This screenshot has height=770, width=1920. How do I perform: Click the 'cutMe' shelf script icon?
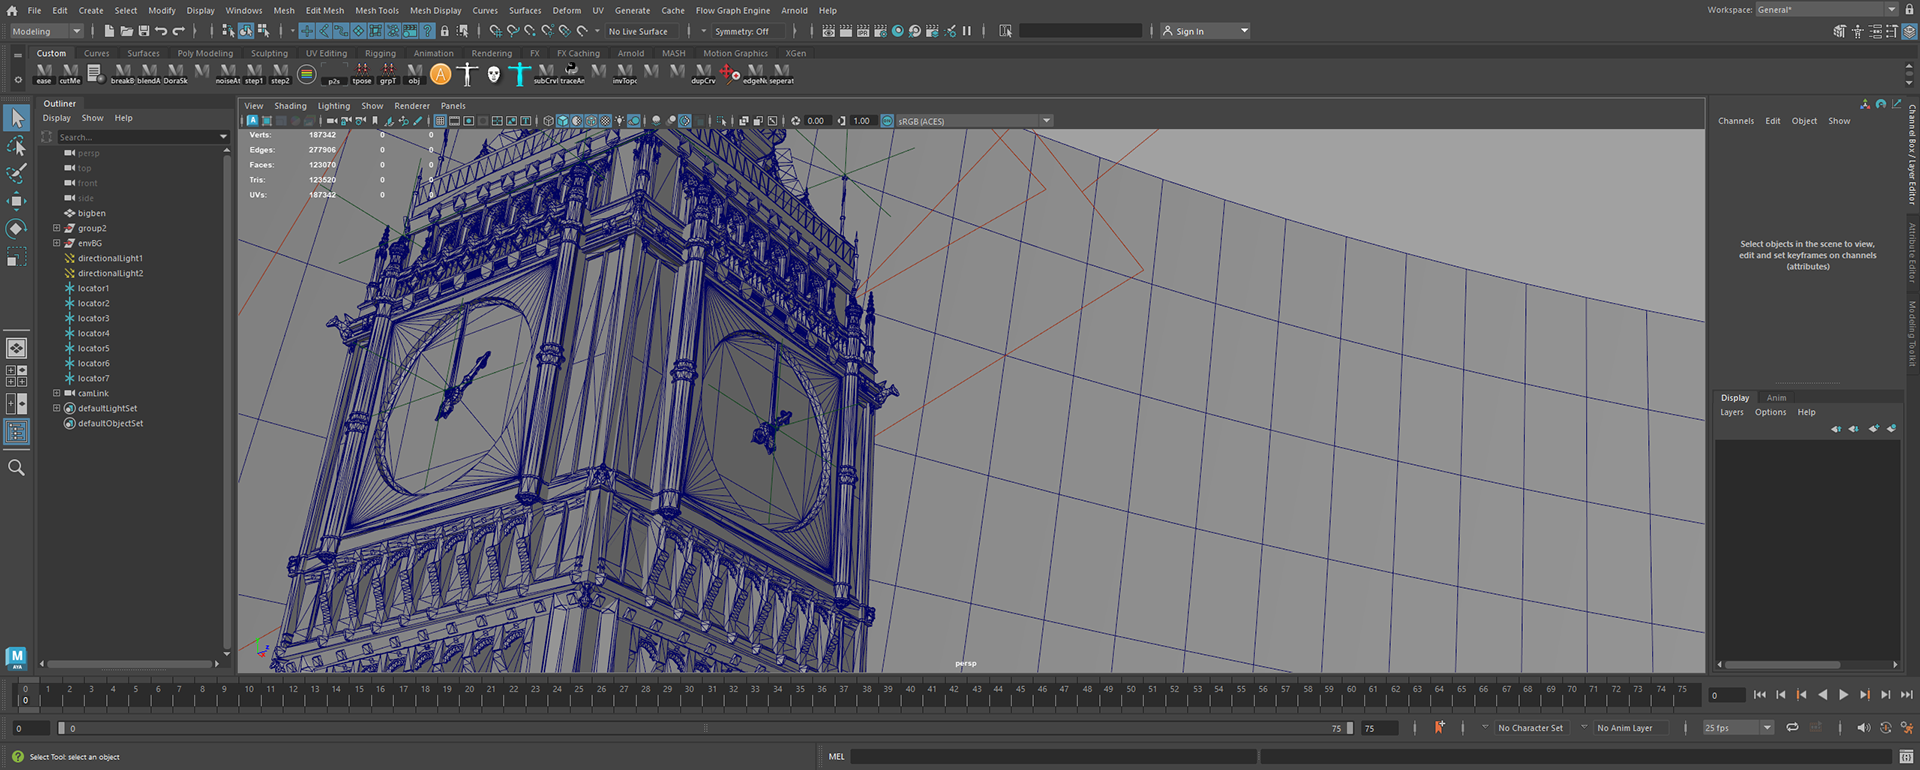tap(70, 74)
